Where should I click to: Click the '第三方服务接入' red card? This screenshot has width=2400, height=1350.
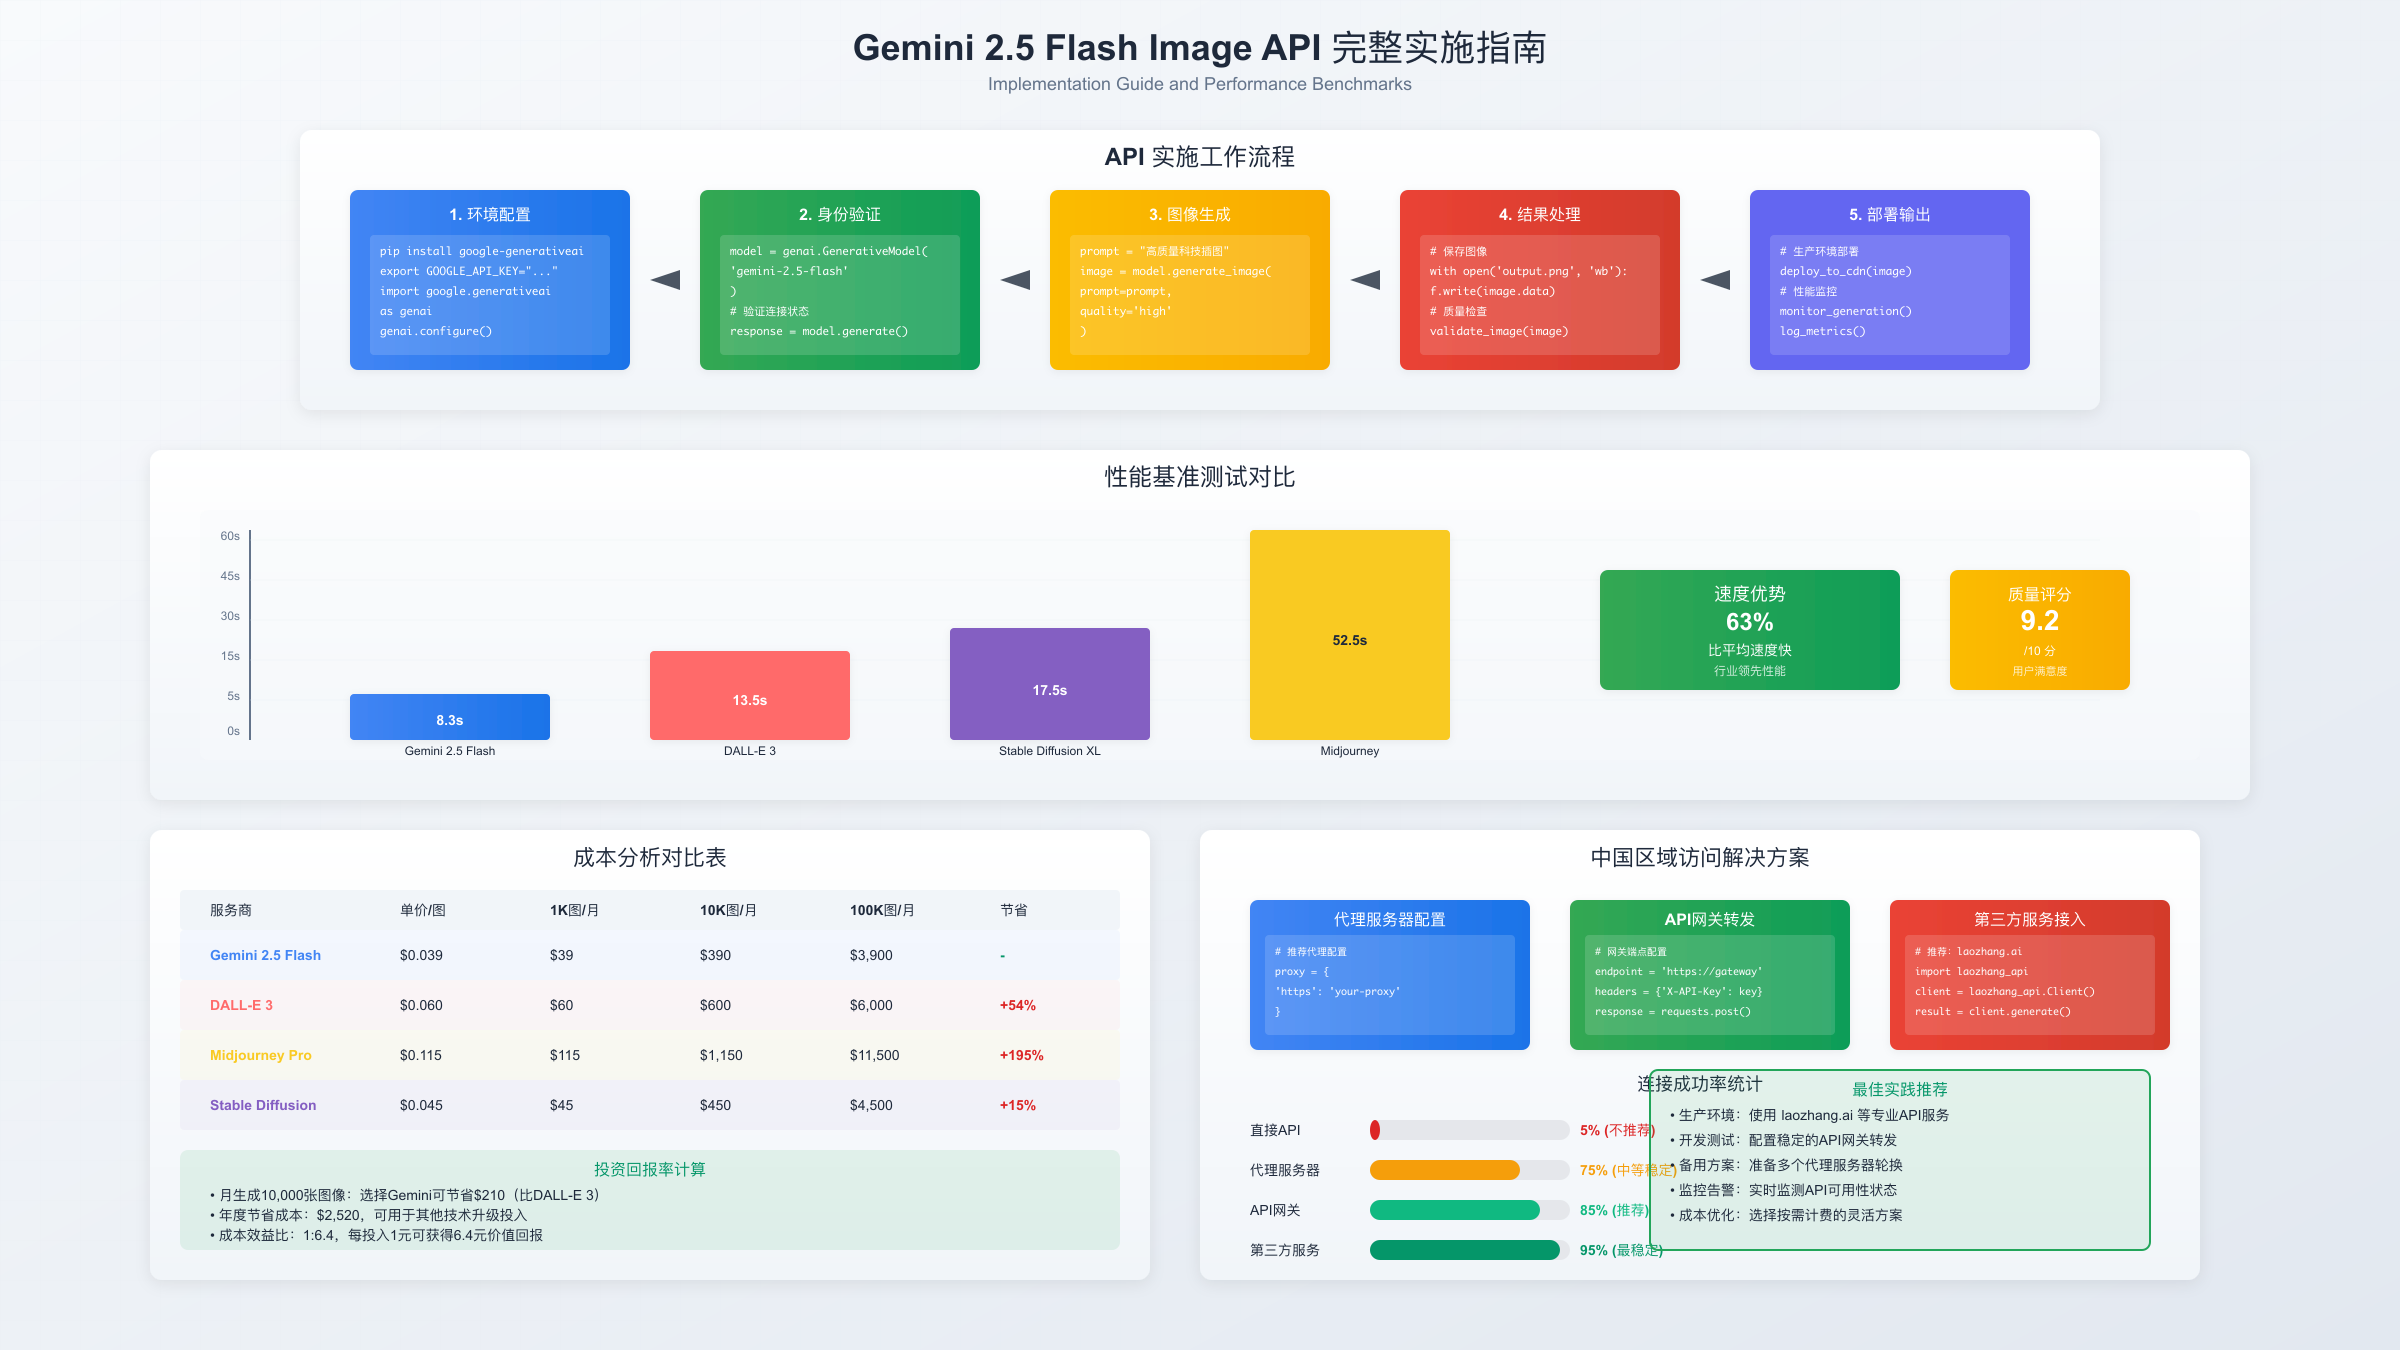[x=2030, y=975]
